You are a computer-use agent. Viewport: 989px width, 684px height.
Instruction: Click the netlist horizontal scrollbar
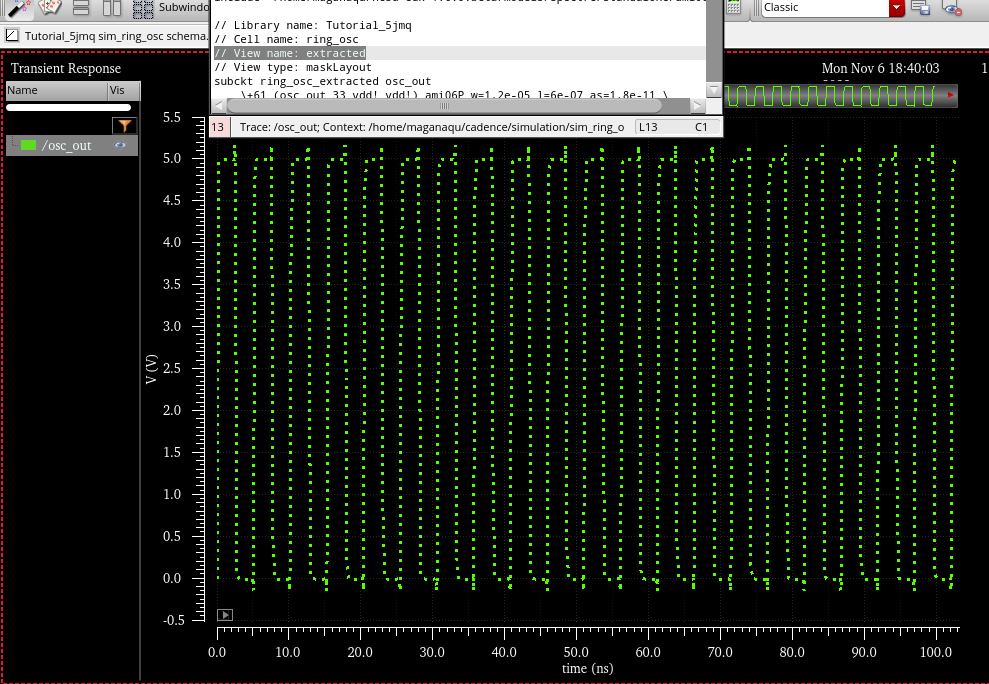[445, 104]
